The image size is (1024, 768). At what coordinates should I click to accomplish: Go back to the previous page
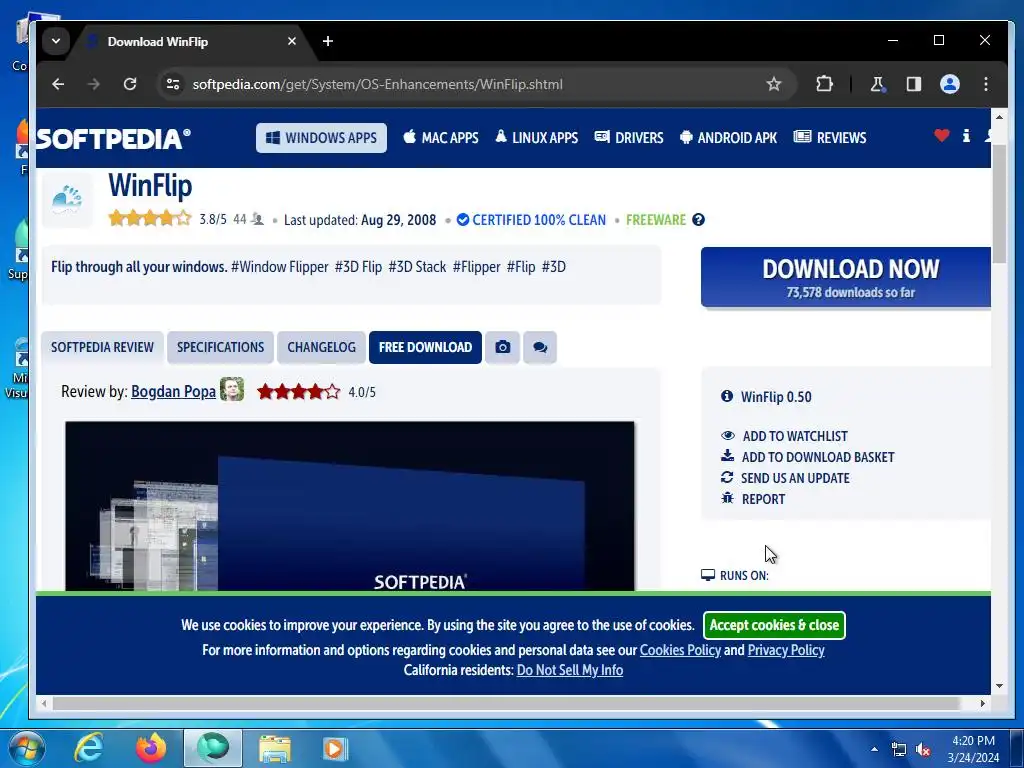pos(58,84)
